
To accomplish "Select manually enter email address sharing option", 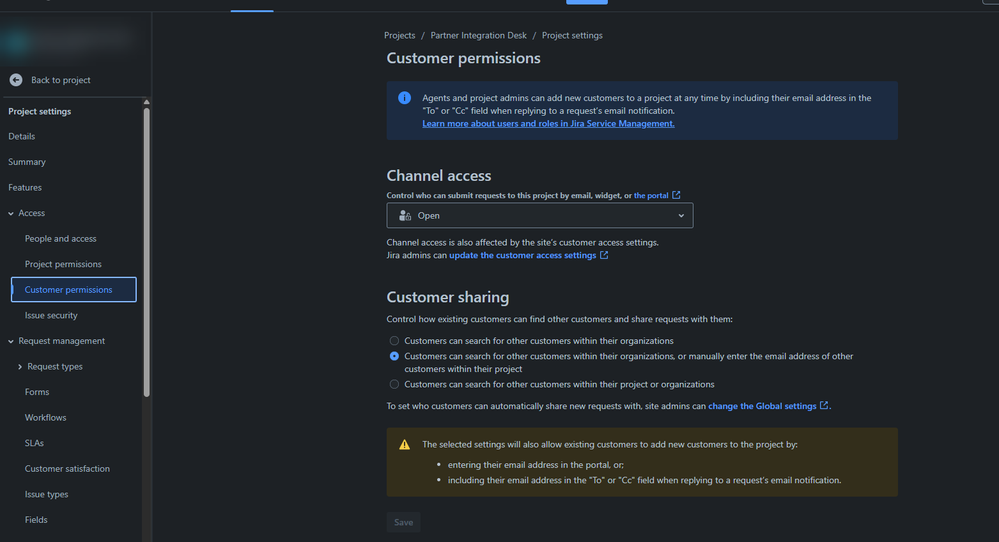I will [394, 356].
